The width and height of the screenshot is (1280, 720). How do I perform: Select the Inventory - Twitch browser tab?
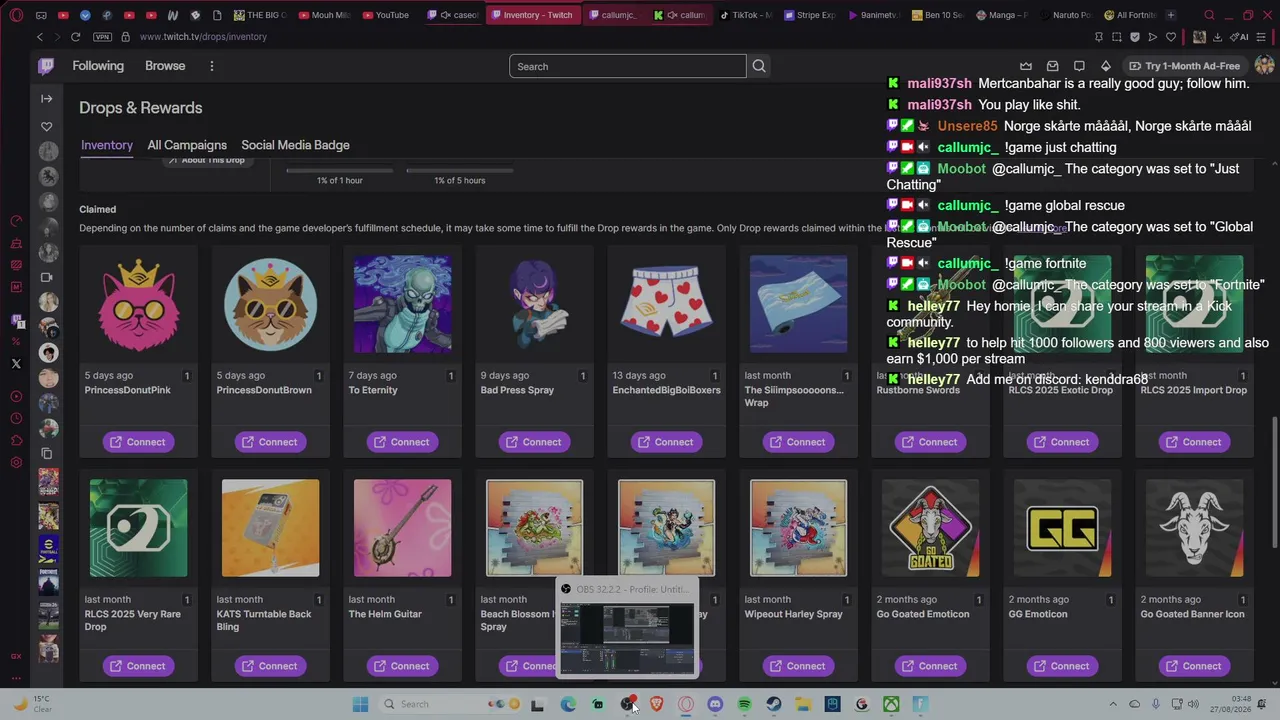(x=533, y=15)
